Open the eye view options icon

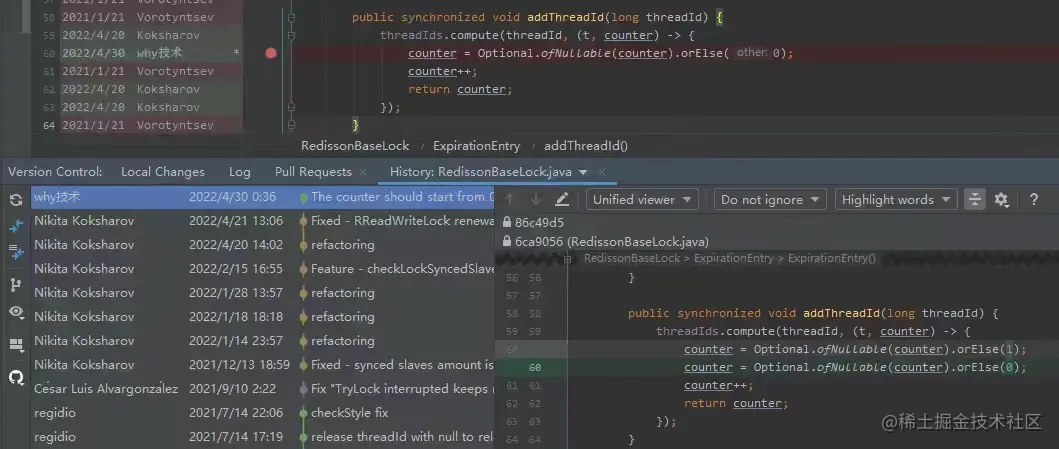click(16, 312)
